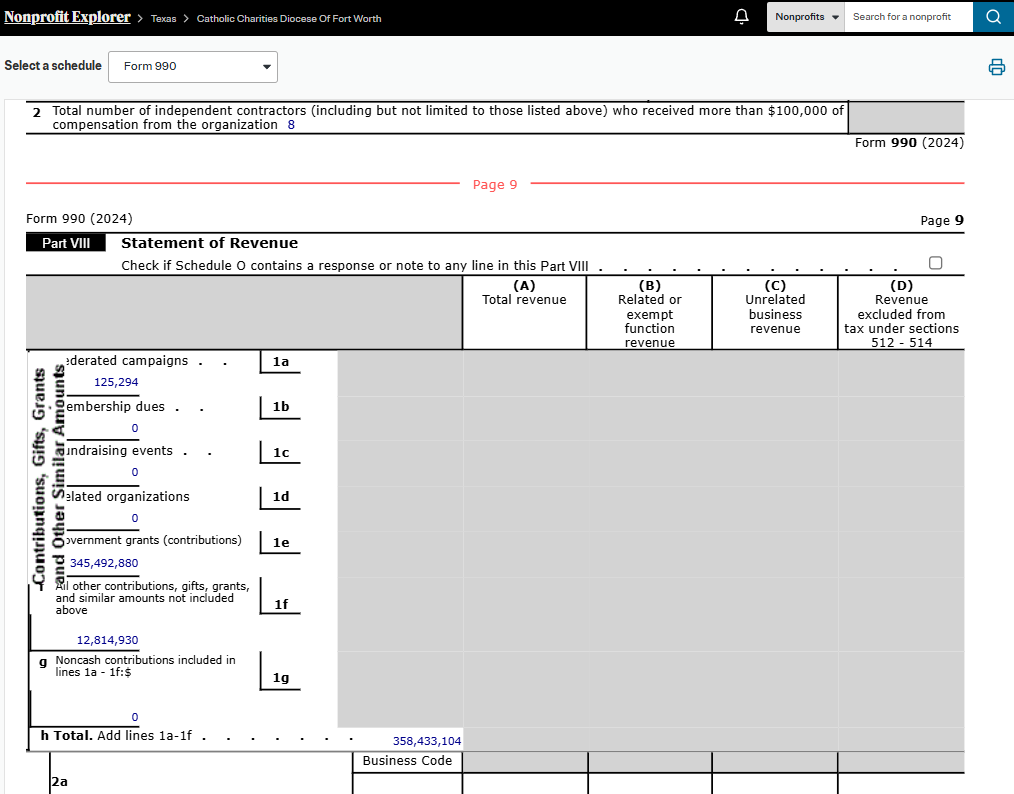Click the line 2a label
Viewport: 1014px width, 794px height.
coord(59,782)
